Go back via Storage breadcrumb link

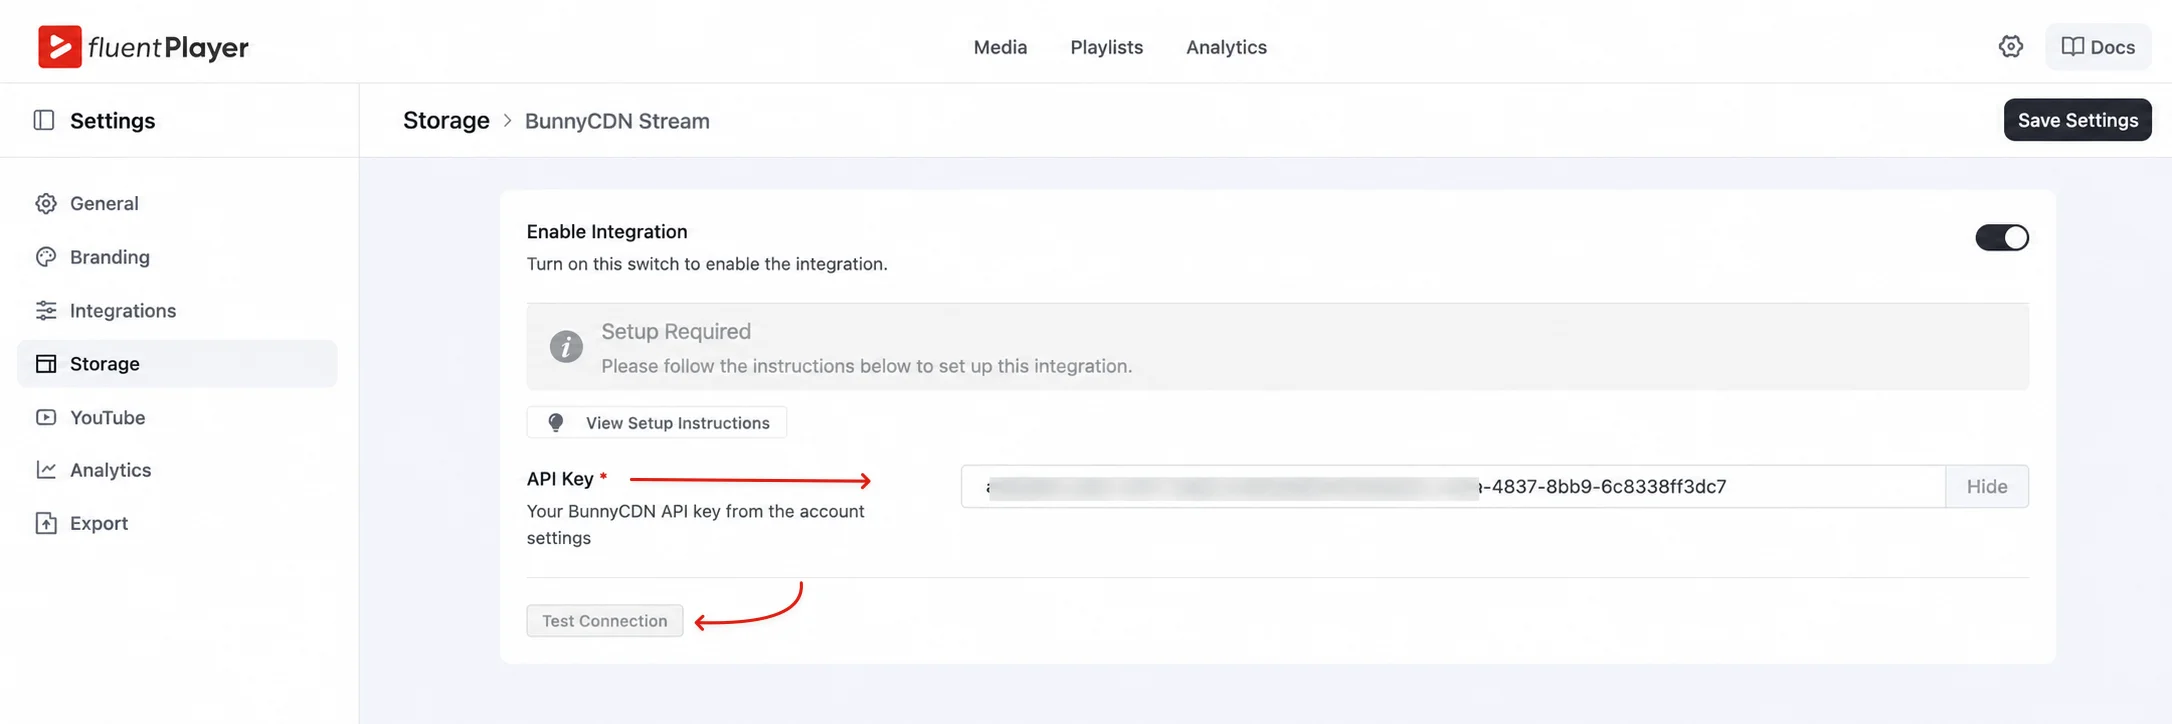click(446, 120)
